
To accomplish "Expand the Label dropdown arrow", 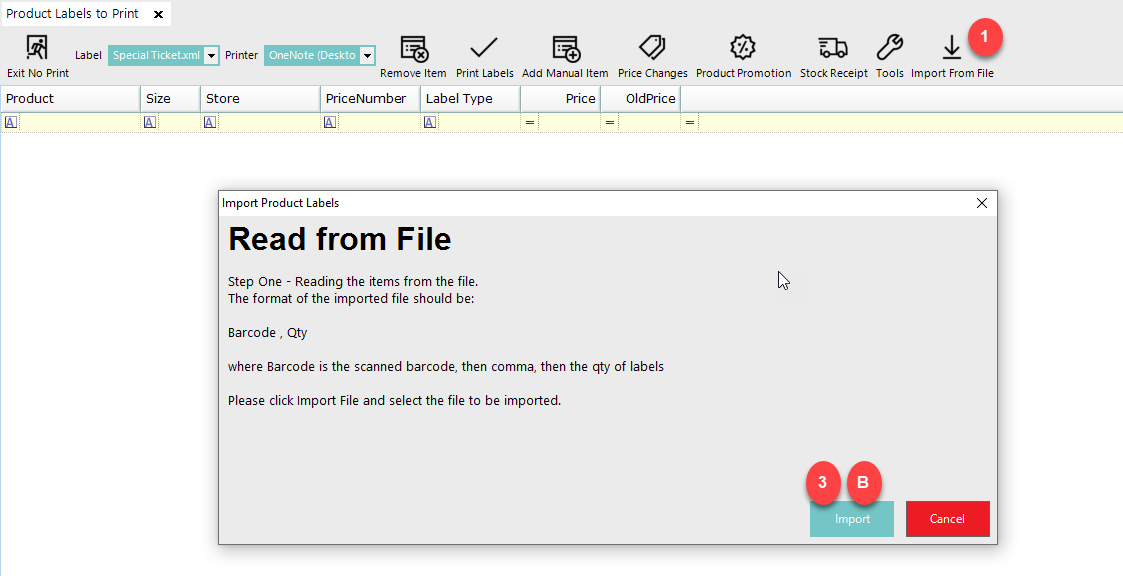I will [x=211, y=56].
